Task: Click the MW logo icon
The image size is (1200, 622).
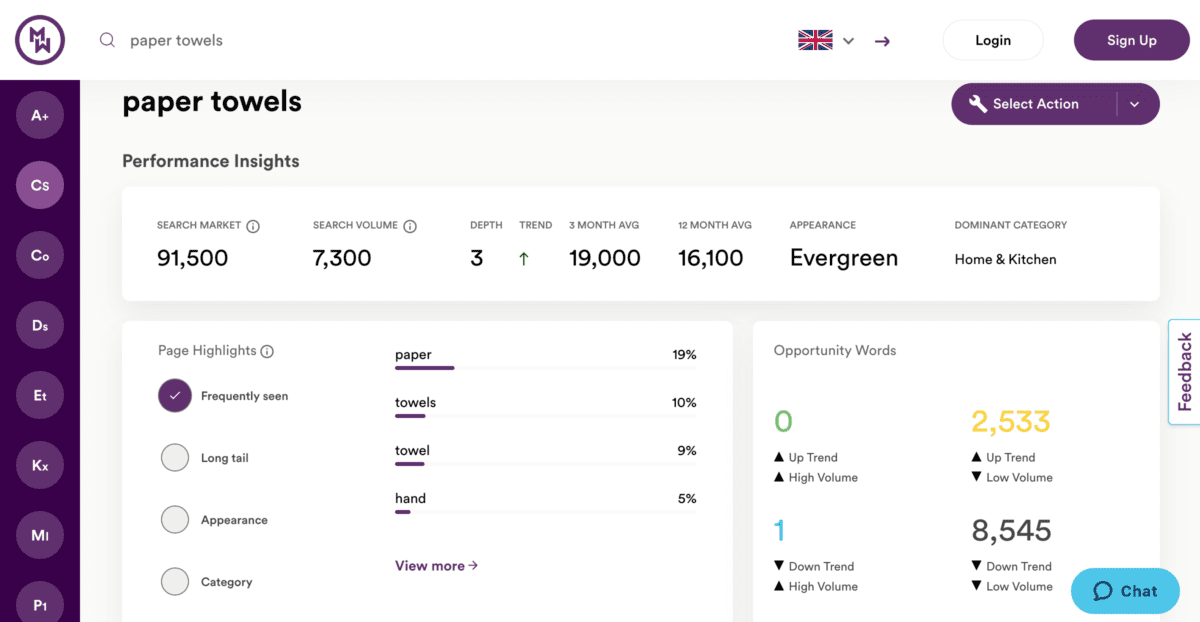Action: 40,40
